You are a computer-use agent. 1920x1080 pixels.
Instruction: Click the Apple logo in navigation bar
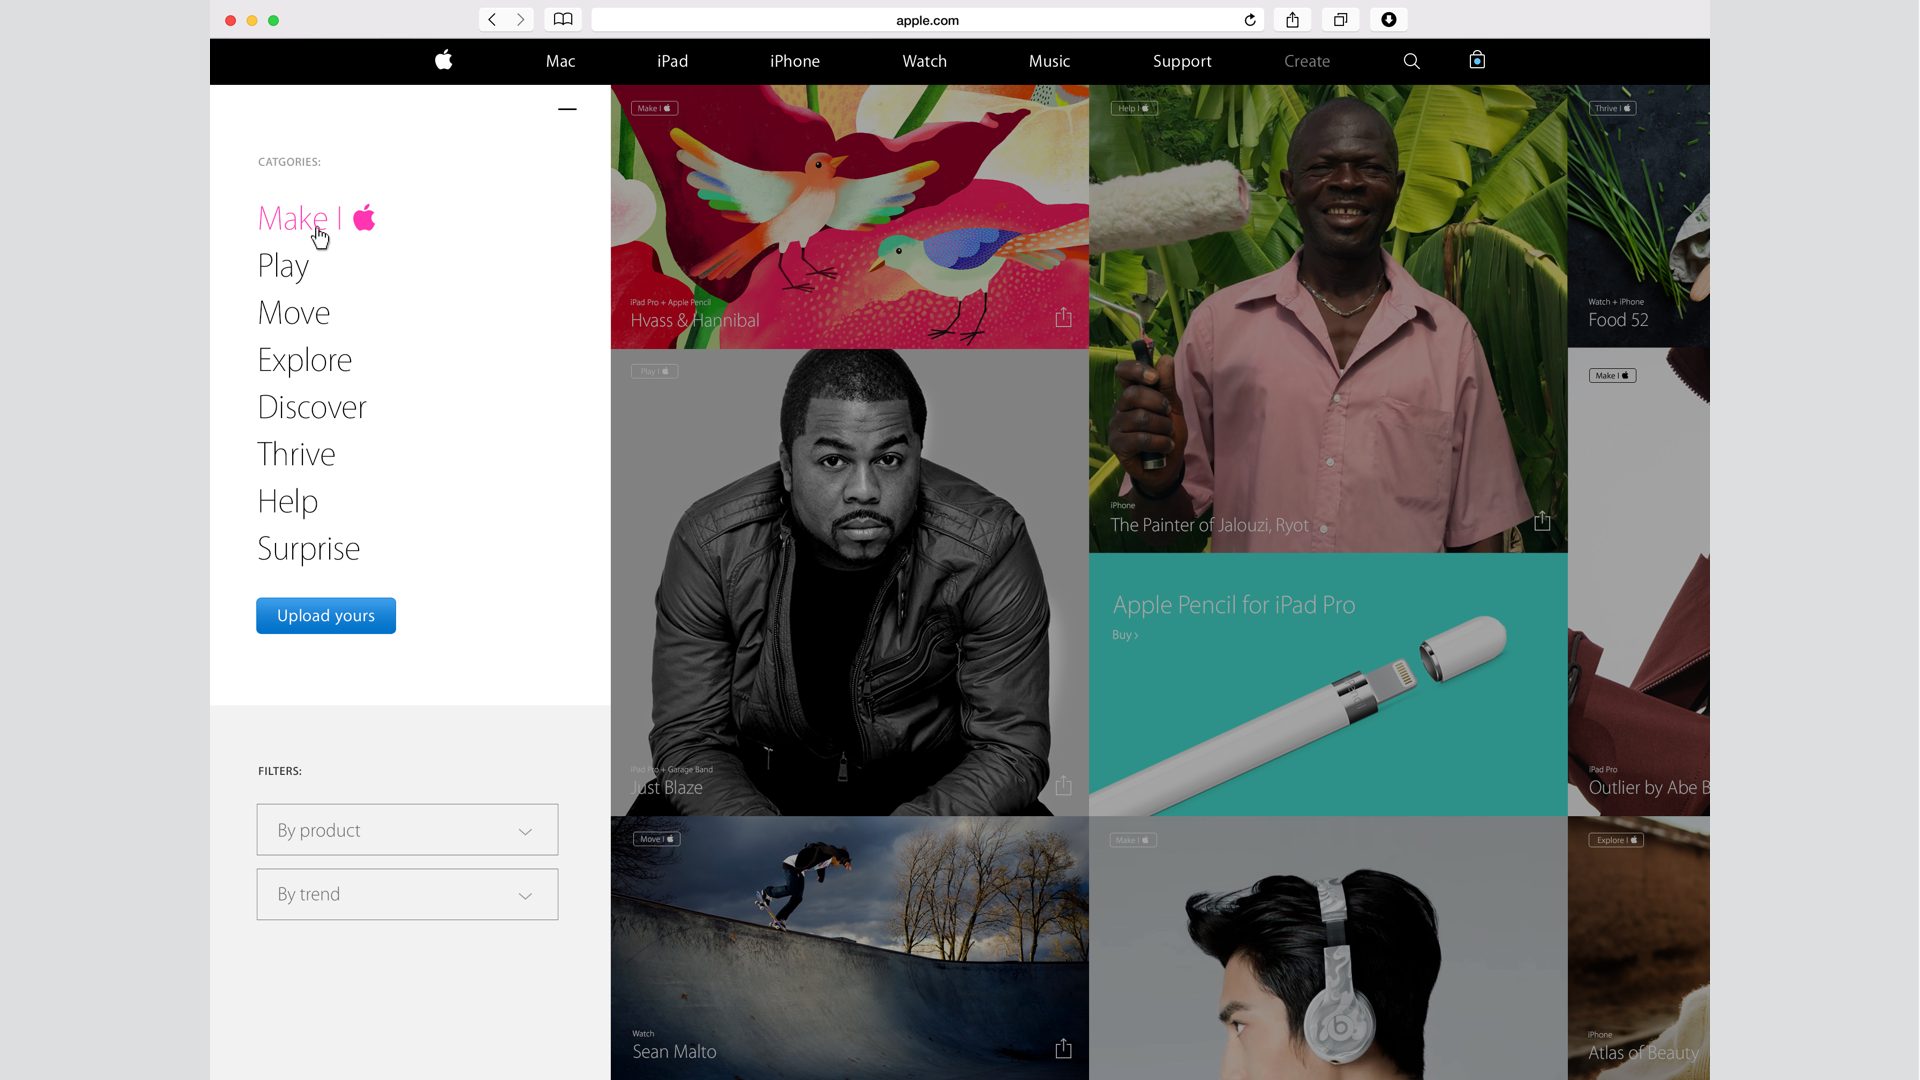pyautogui.click(x=444, y=60)
